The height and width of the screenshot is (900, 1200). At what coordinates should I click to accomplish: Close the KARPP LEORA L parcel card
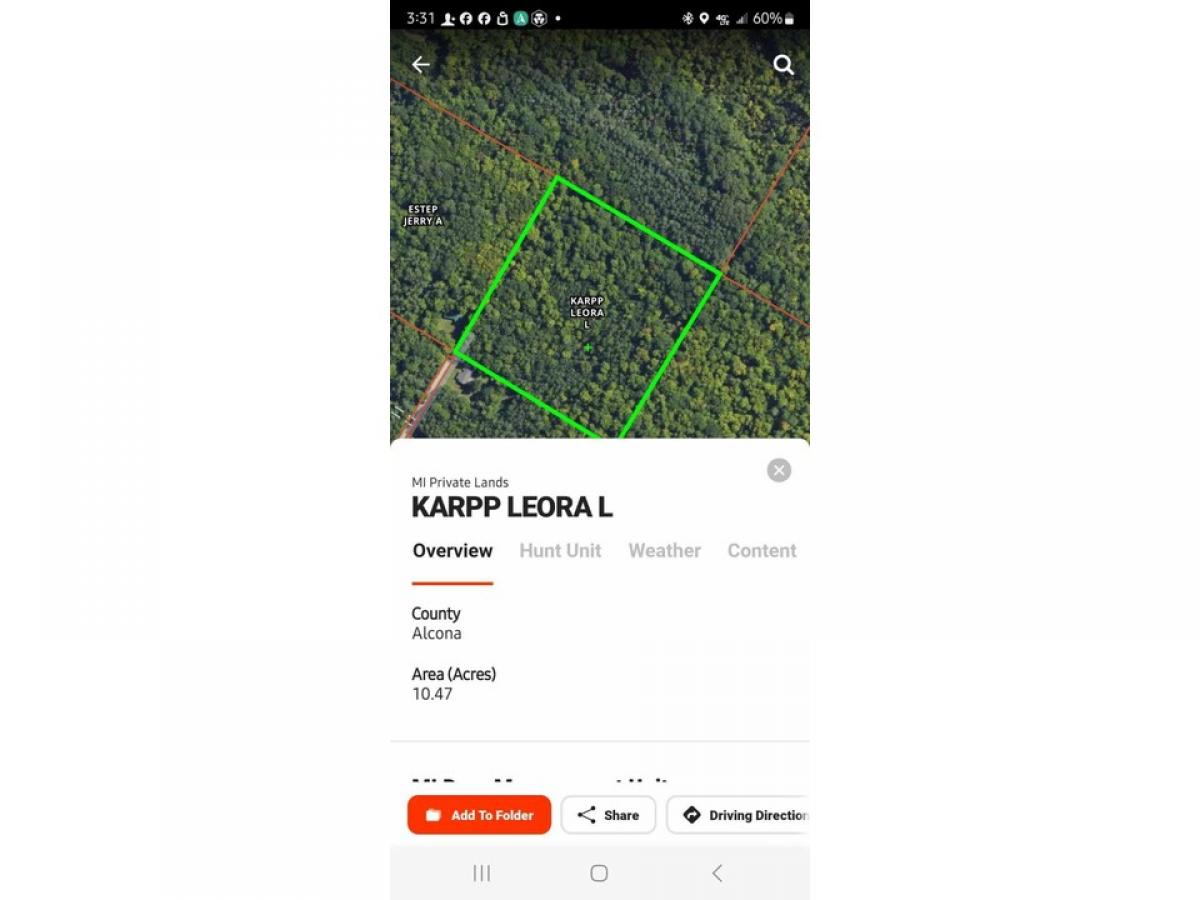(x=779, y=470)
